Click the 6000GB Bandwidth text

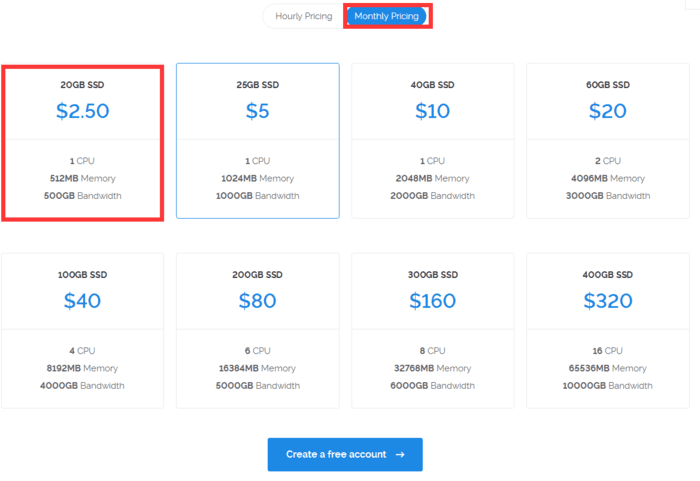433,385
